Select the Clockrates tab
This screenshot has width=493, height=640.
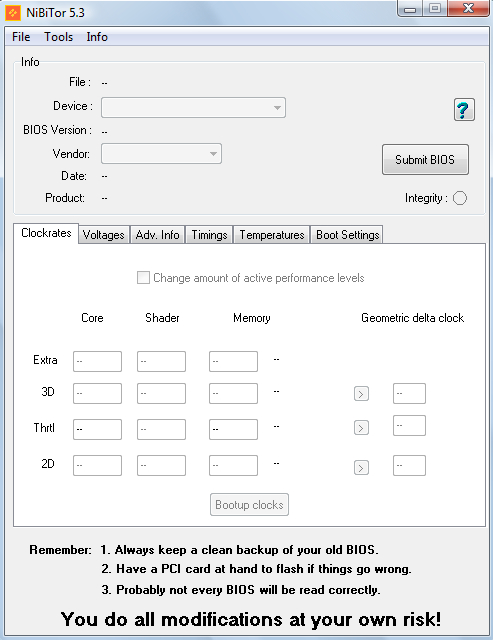click(x=46, y=233)
